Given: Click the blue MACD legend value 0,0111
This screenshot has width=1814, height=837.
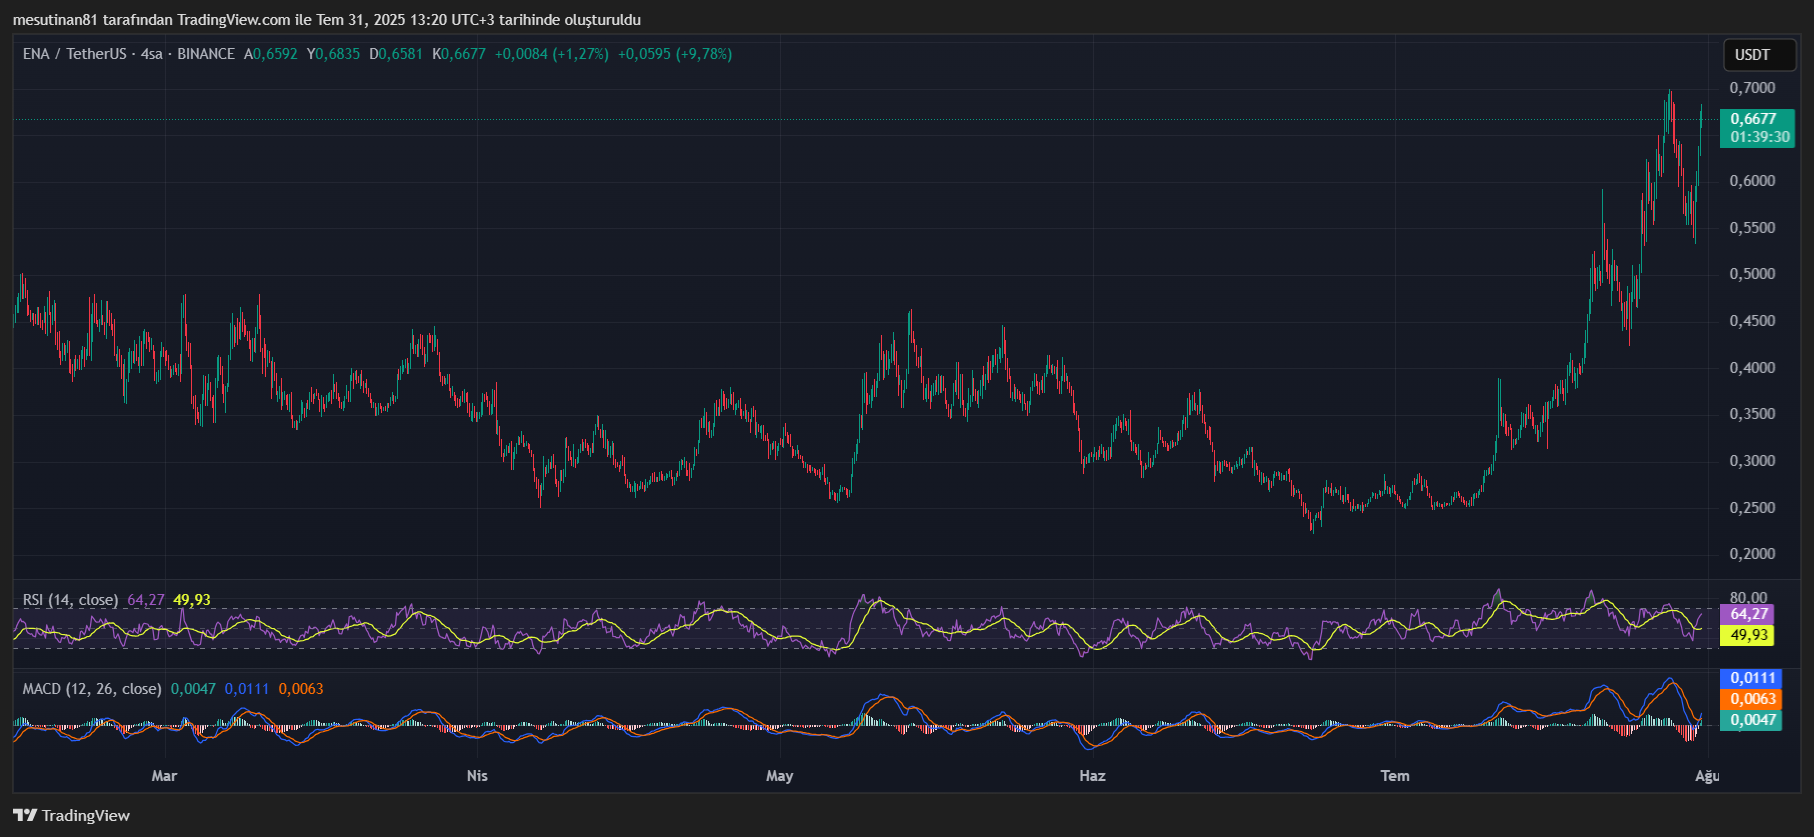Looking at the screenshot, I should (x=247, y=689).
